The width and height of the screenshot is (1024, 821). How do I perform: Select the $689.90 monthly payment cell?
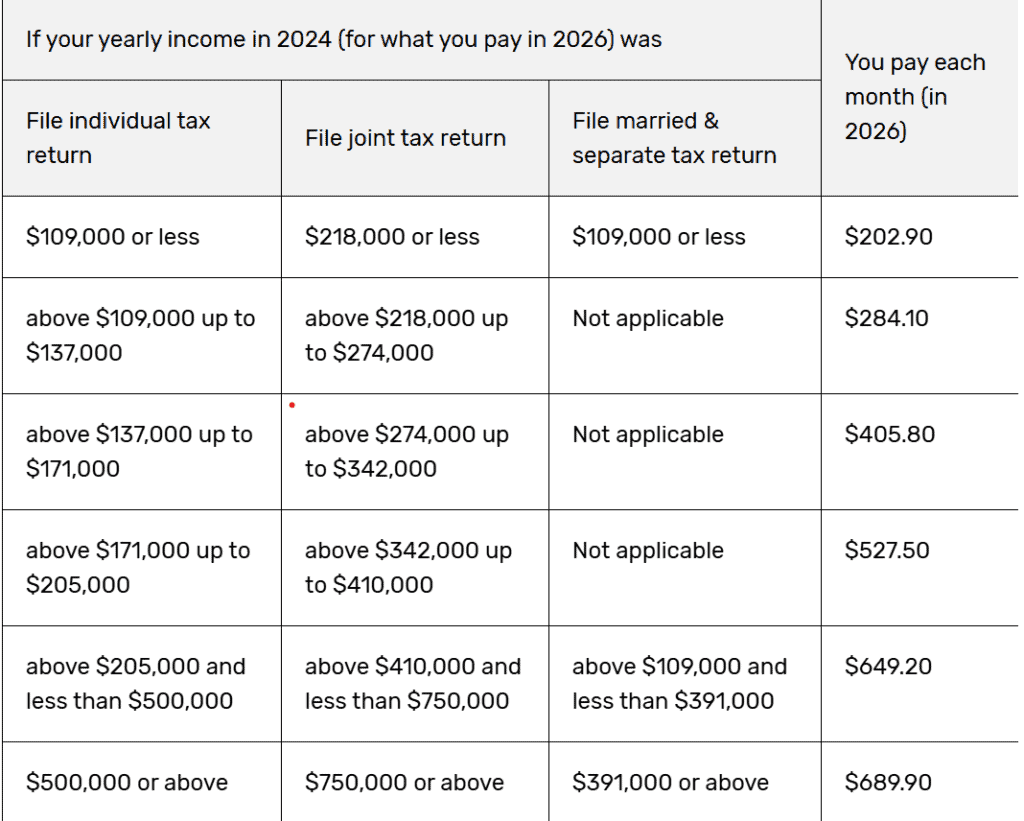888,782
